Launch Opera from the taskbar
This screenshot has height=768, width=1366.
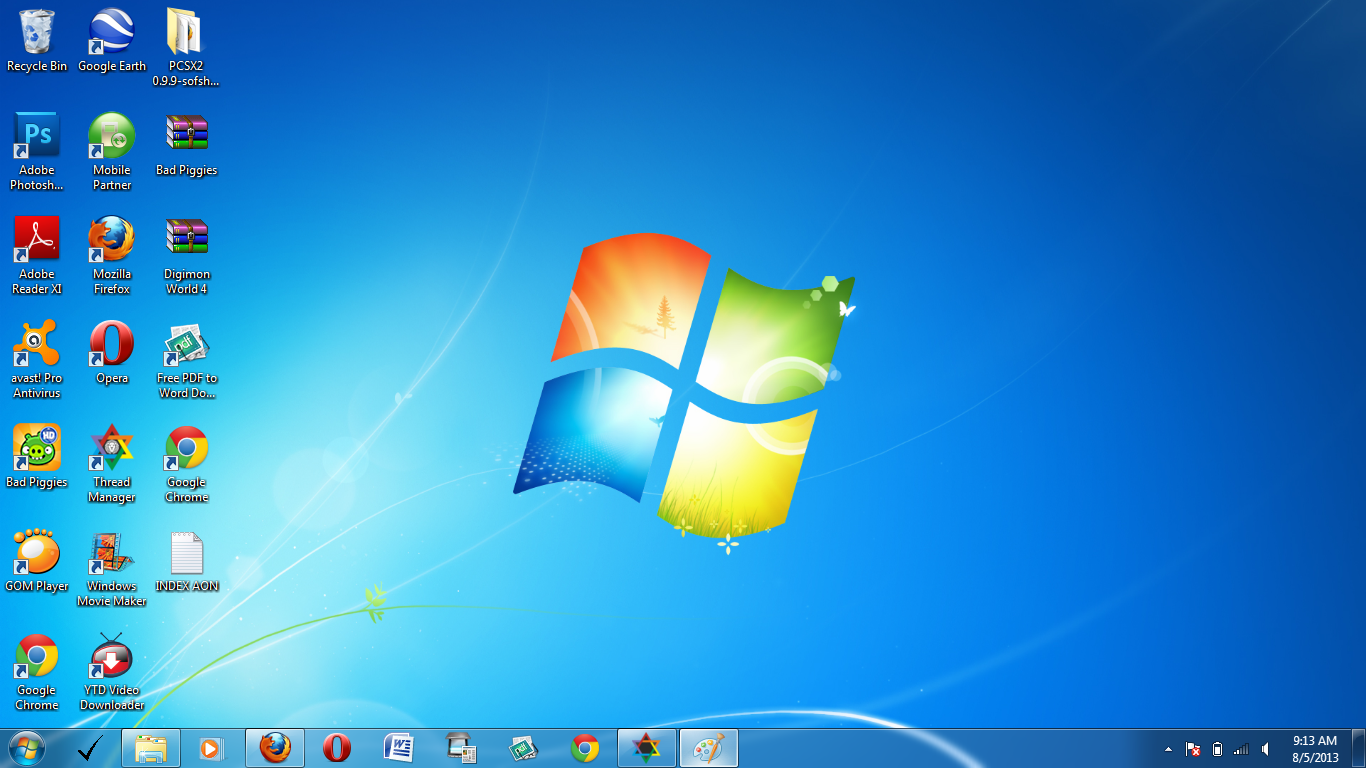pyautogui.click(x=337, y=747)
